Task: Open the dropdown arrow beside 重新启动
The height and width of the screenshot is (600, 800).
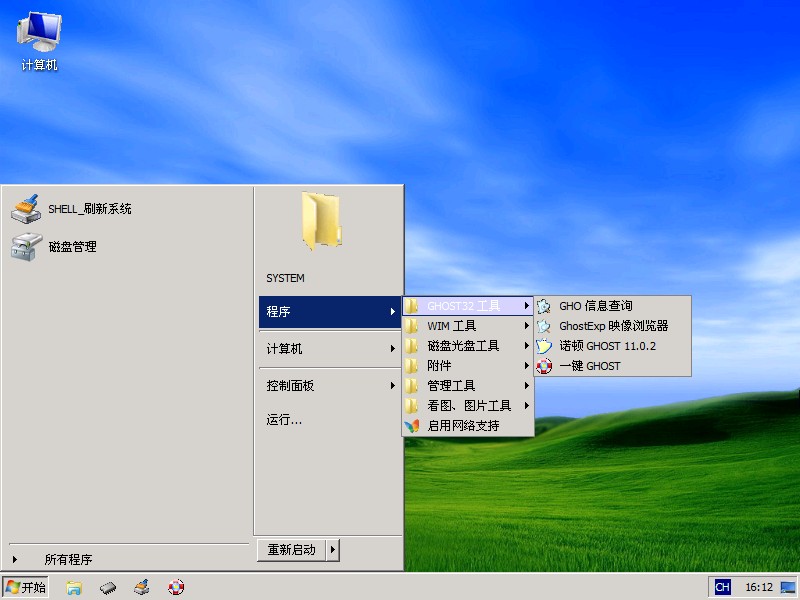Action: point(333,549)
